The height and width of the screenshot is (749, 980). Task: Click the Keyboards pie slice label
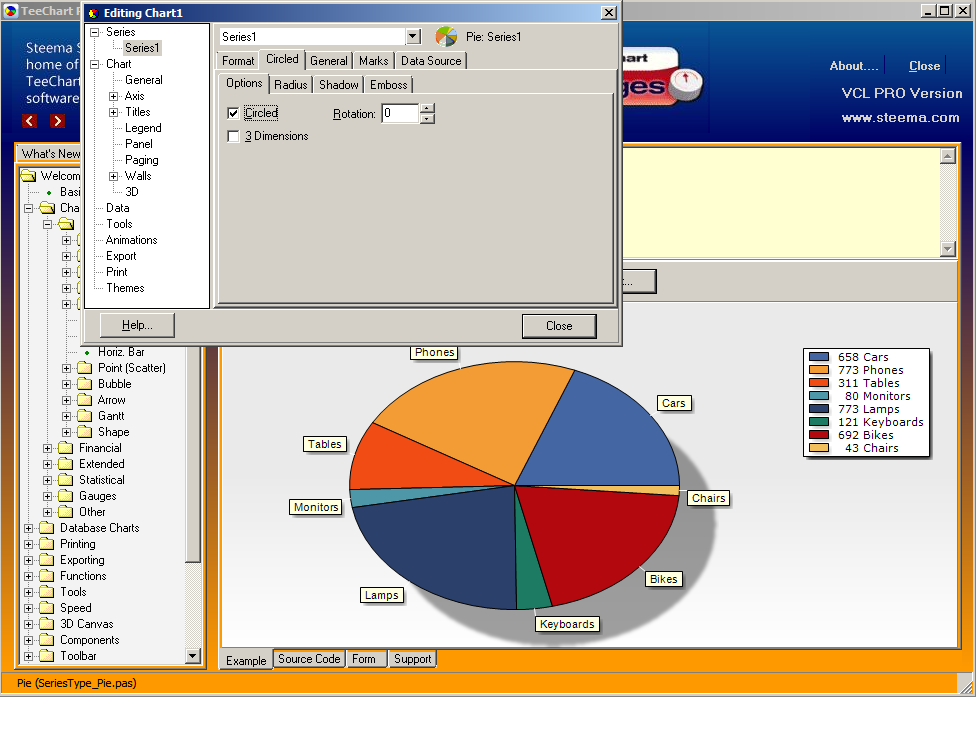coord(567,624)
